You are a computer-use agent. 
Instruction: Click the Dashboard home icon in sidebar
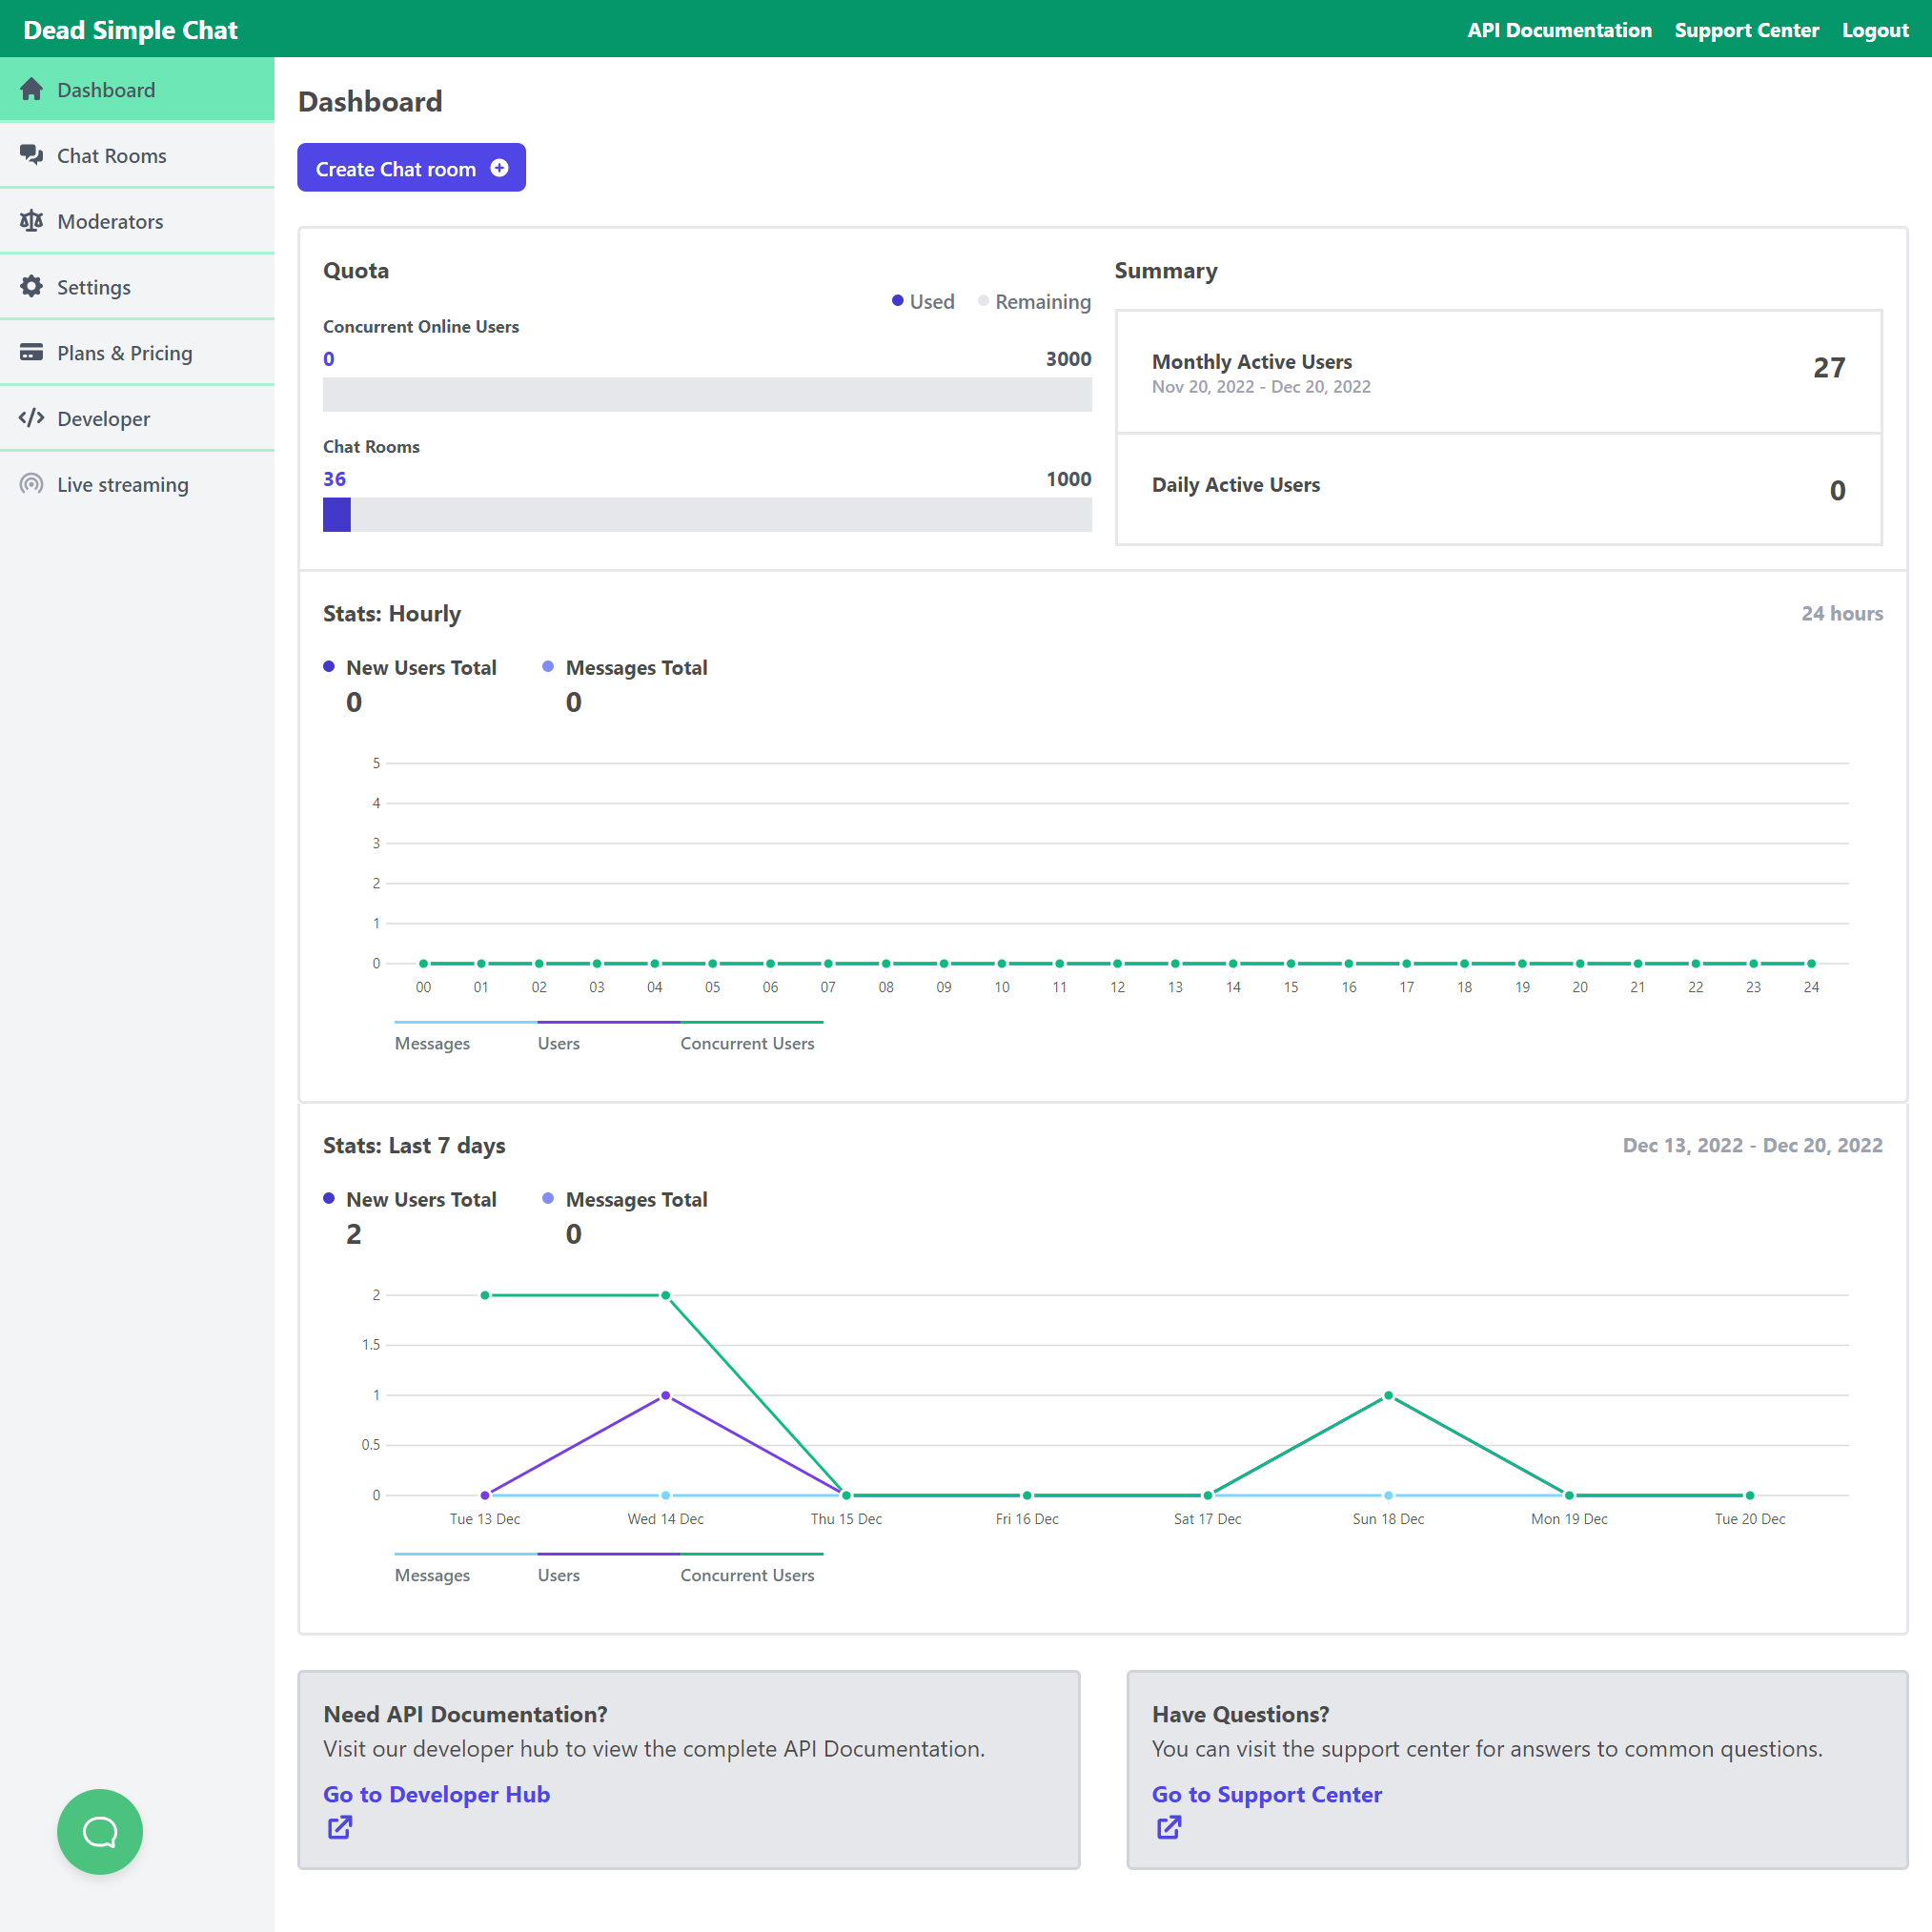coord(32,89)
